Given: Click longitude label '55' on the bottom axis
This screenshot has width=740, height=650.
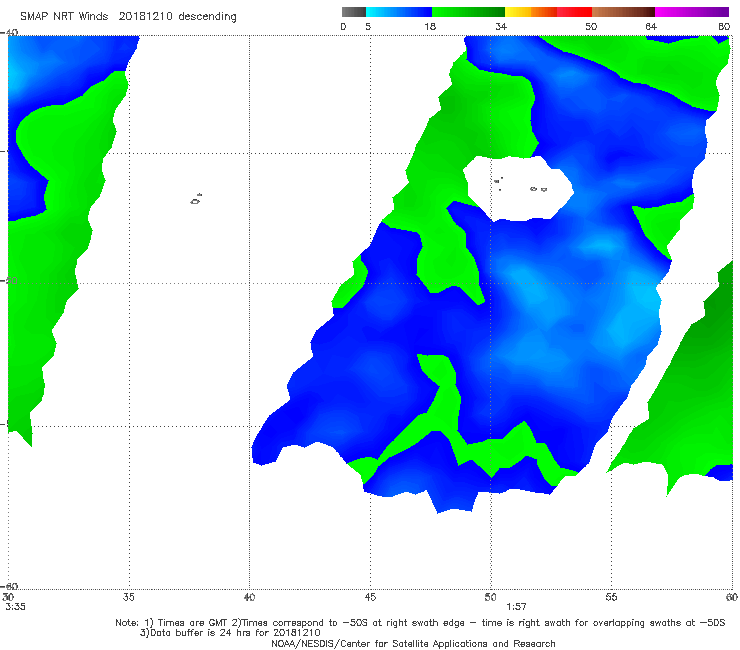Looking at the screenshot, I should coord(611,597).
